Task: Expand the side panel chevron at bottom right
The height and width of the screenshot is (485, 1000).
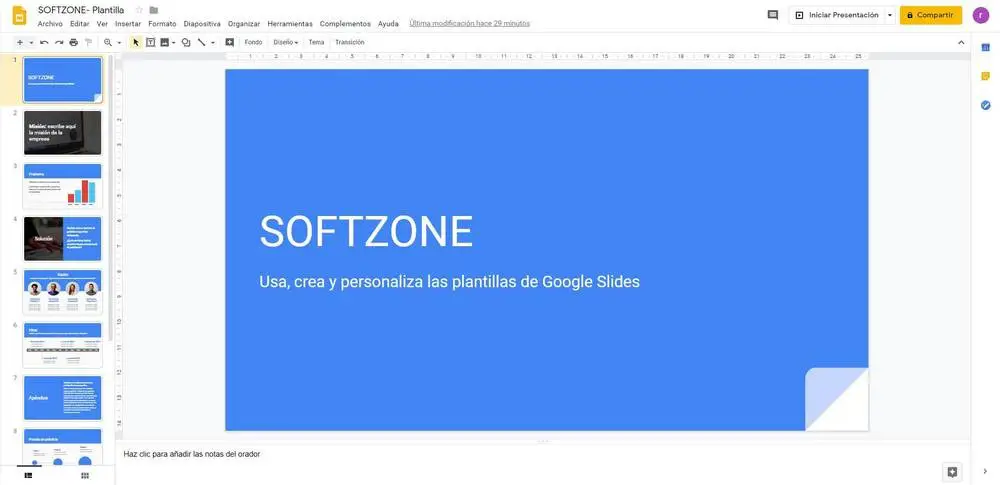Action: [x=985, y=472]
